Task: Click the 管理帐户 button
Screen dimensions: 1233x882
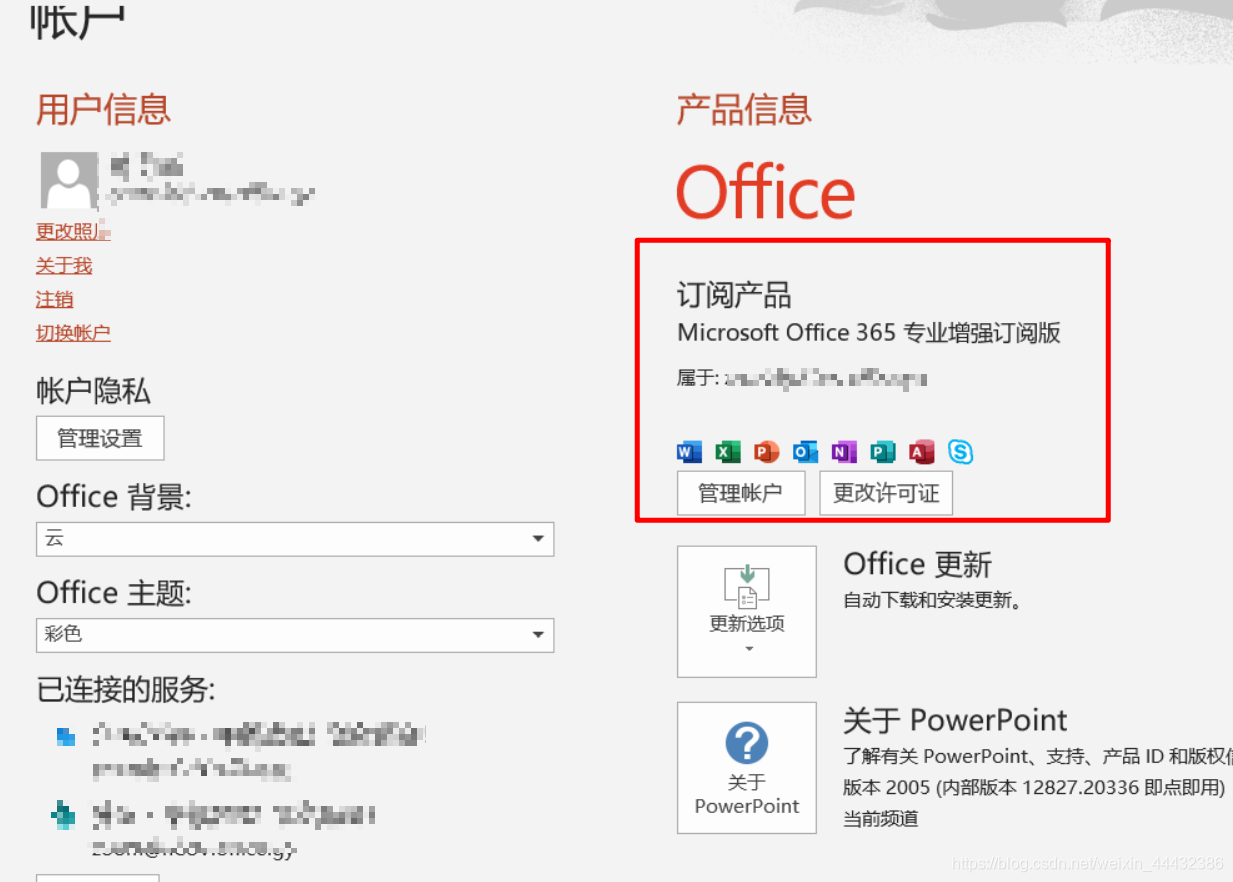Action: [741, 493]
